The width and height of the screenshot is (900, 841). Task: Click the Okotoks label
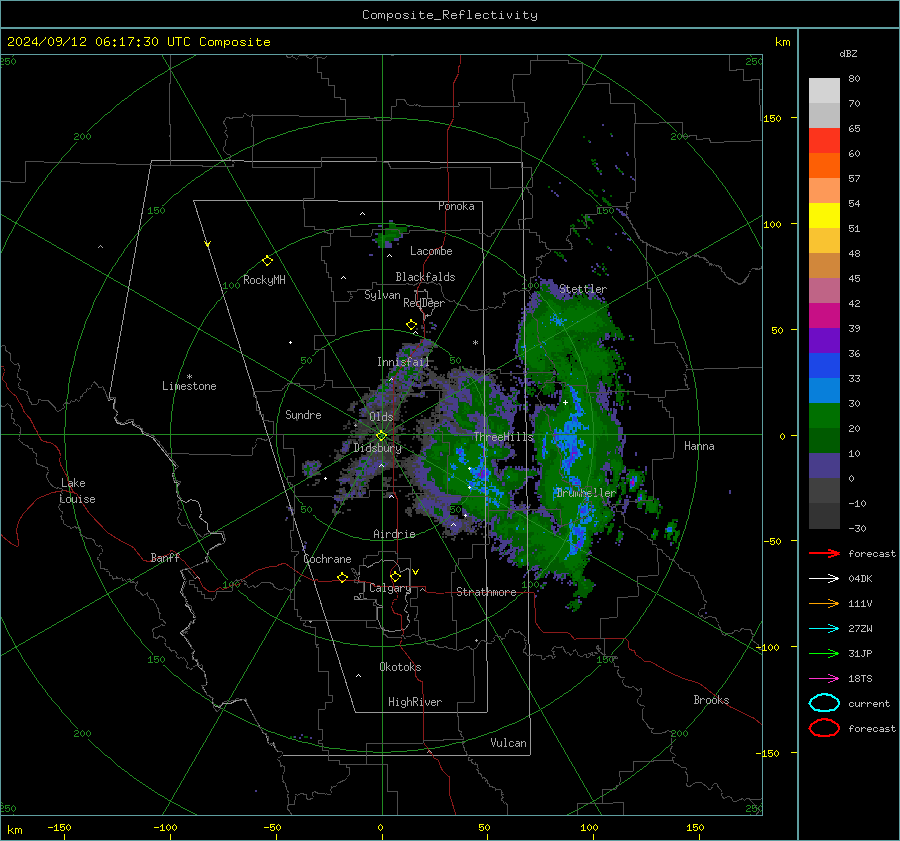click(400, 666)
